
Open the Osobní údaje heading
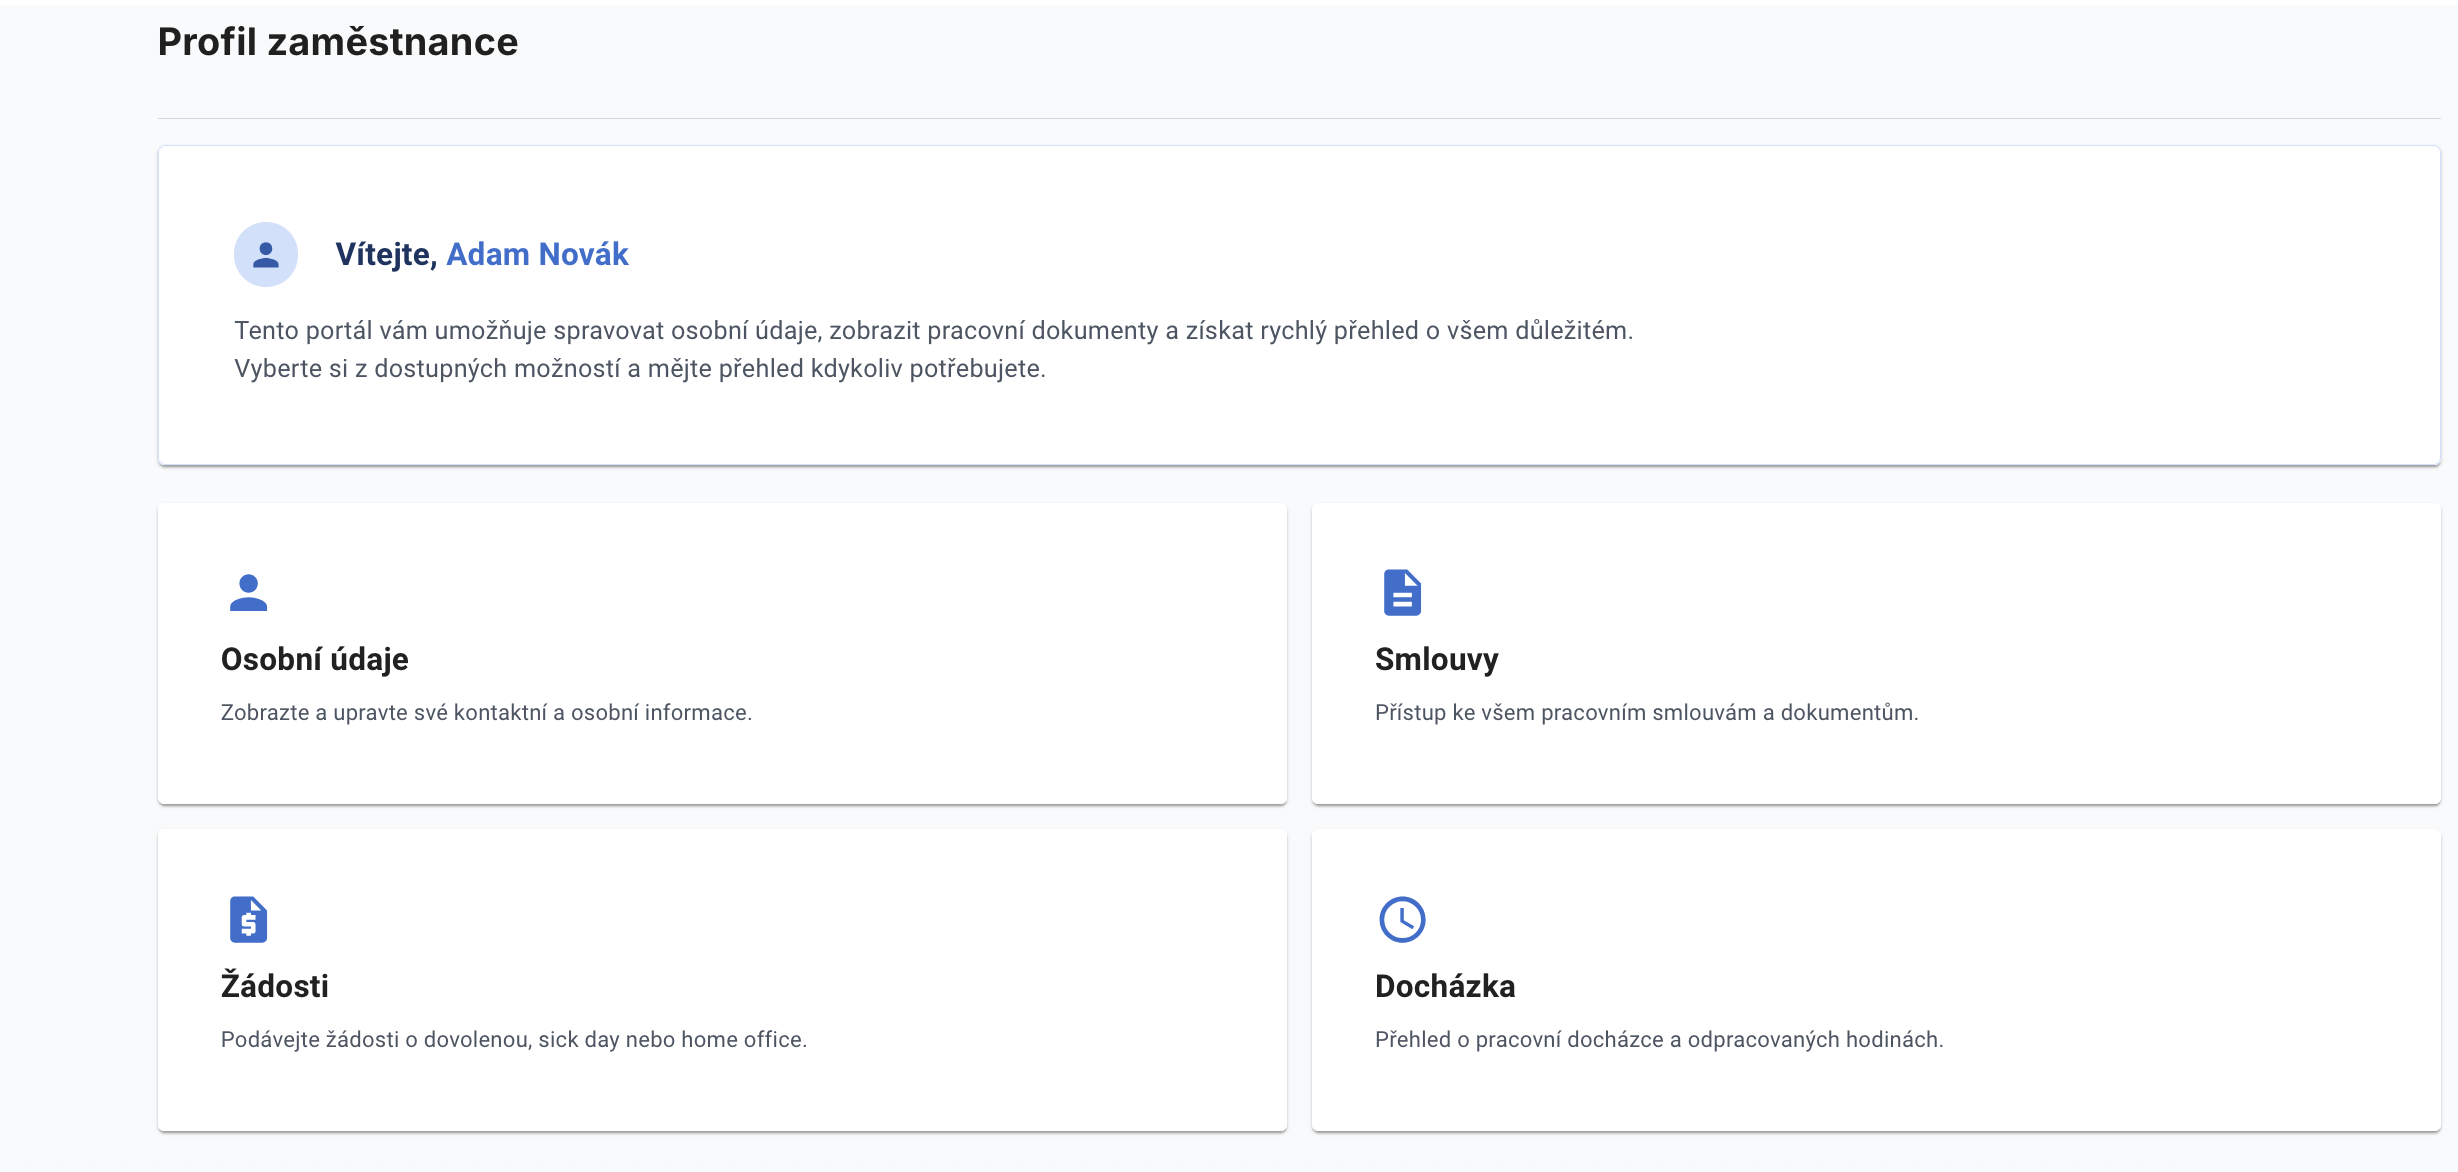(314, 660)
